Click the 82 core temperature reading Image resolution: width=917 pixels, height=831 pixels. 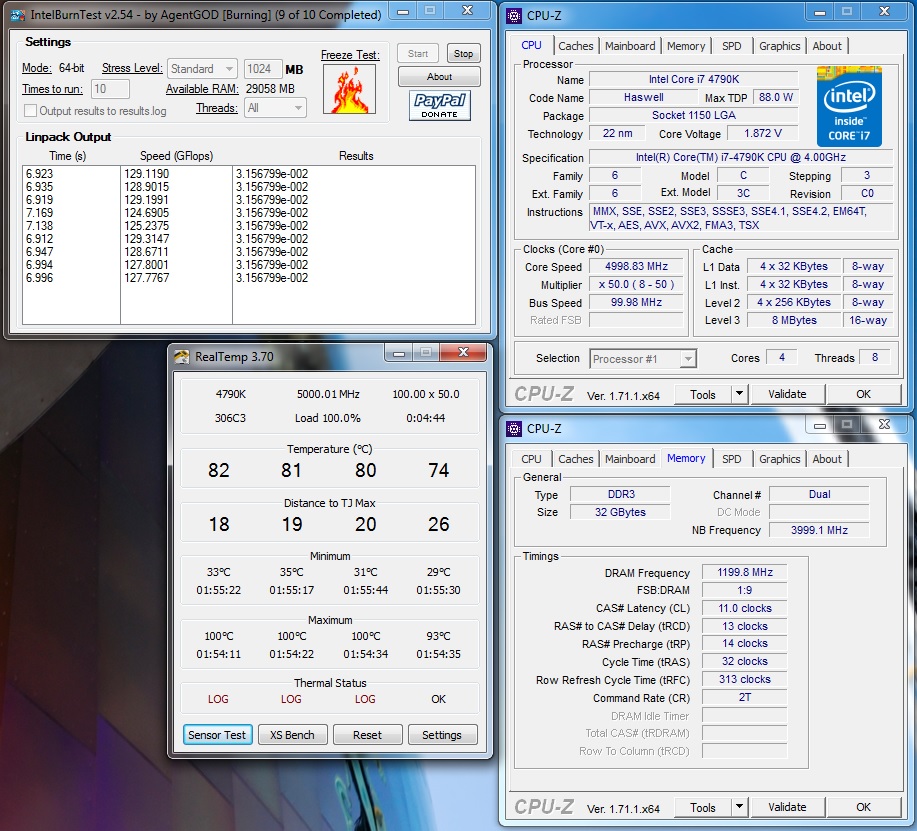click(x=219, y=470)
